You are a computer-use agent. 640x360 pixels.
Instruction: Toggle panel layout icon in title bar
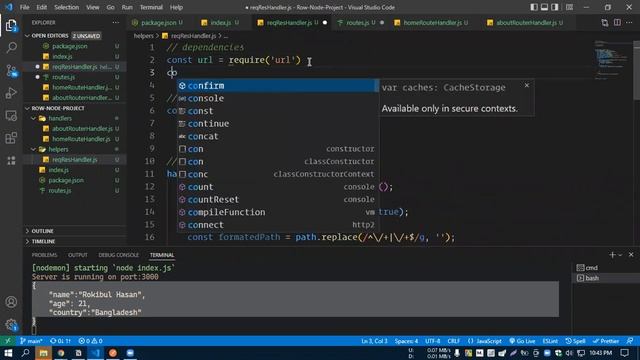tap(544, 7)
